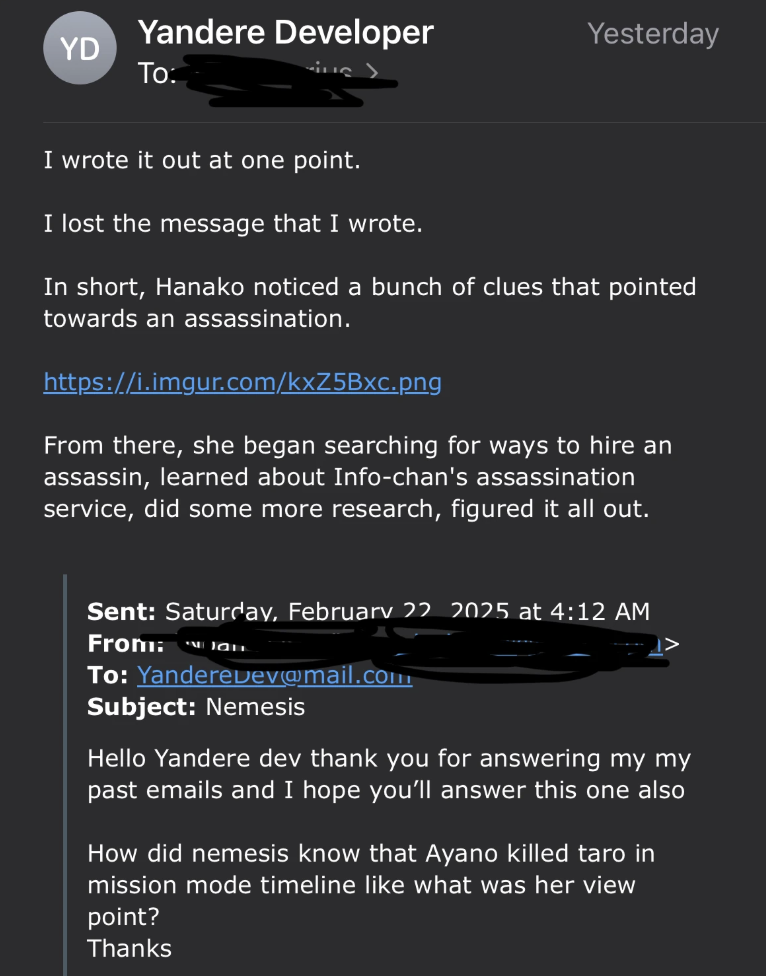Tap the Yesterday timestamp
The image size is (766, 976).
[653, 34]
